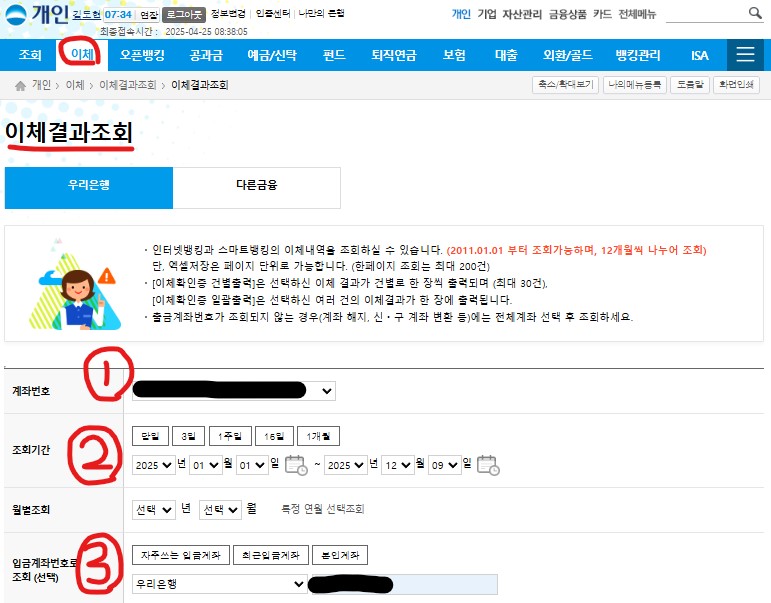Click the 로그아웃 button
Image resolution: width=771 pixels, height=603 pixels.
pos(184,15)
